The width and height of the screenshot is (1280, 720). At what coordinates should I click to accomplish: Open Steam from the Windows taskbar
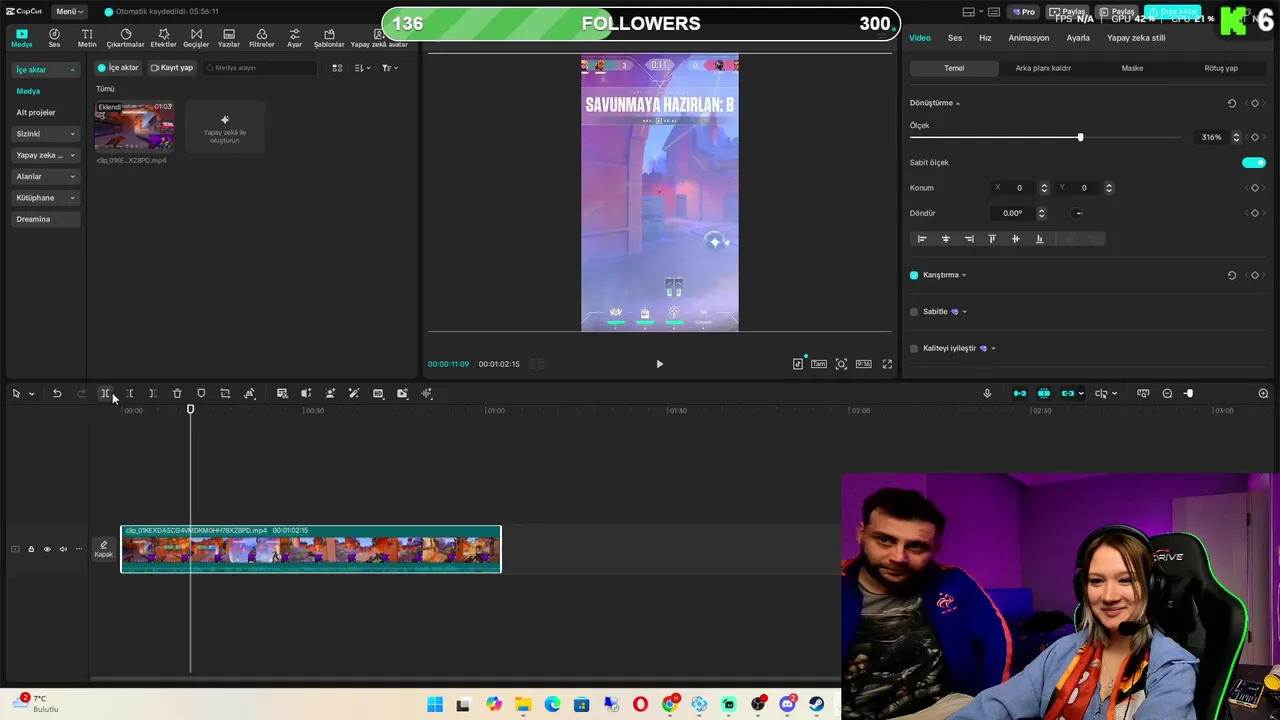coord(816,705)
